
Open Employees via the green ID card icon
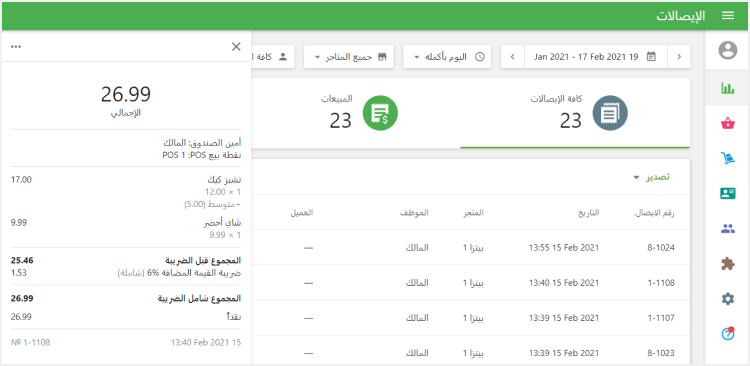728,193
